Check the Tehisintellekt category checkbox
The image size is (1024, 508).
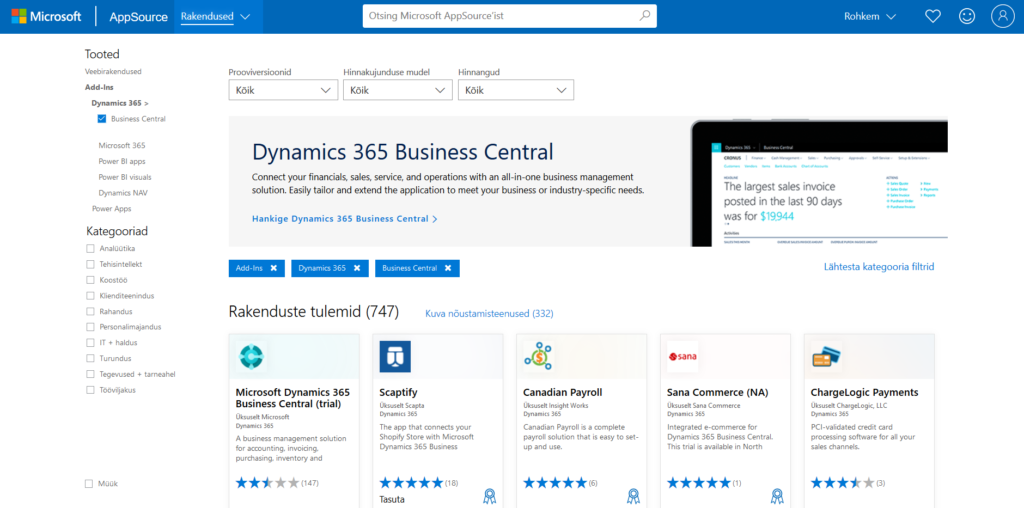point(90,264)
